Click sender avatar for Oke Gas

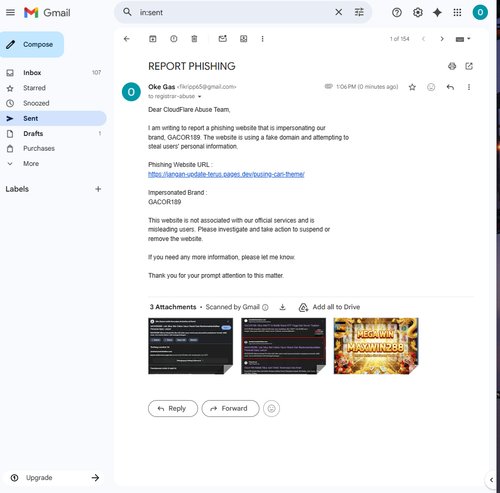(131, 92)
